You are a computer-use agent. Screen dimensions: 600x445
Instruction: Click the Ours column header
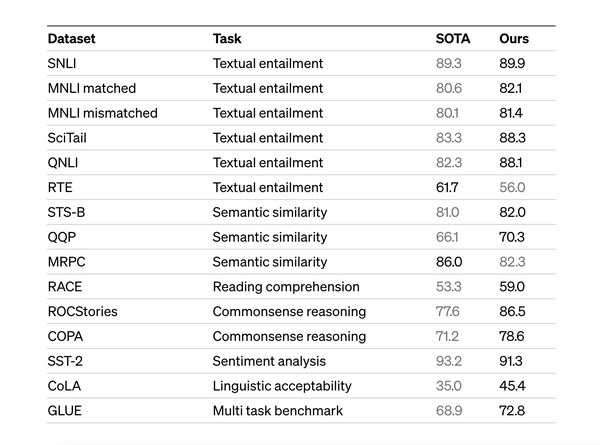[x=514, y=39]
